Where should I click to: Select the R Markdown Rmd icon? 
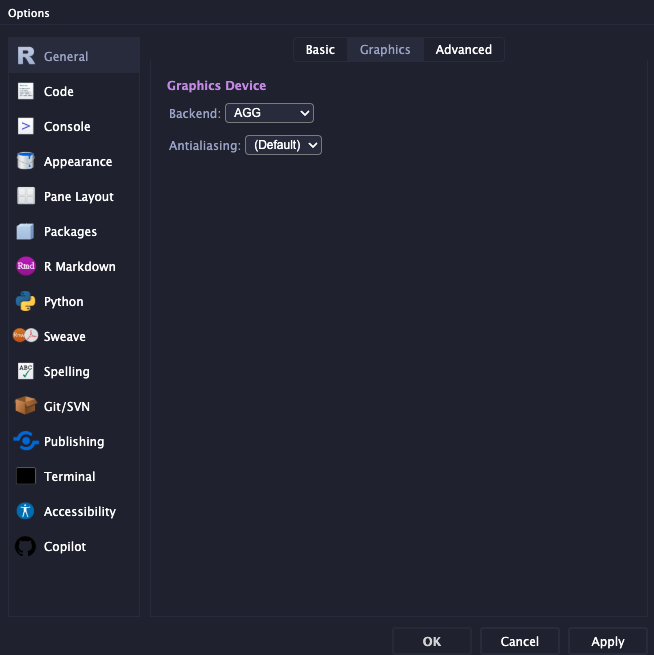(26, 267)
